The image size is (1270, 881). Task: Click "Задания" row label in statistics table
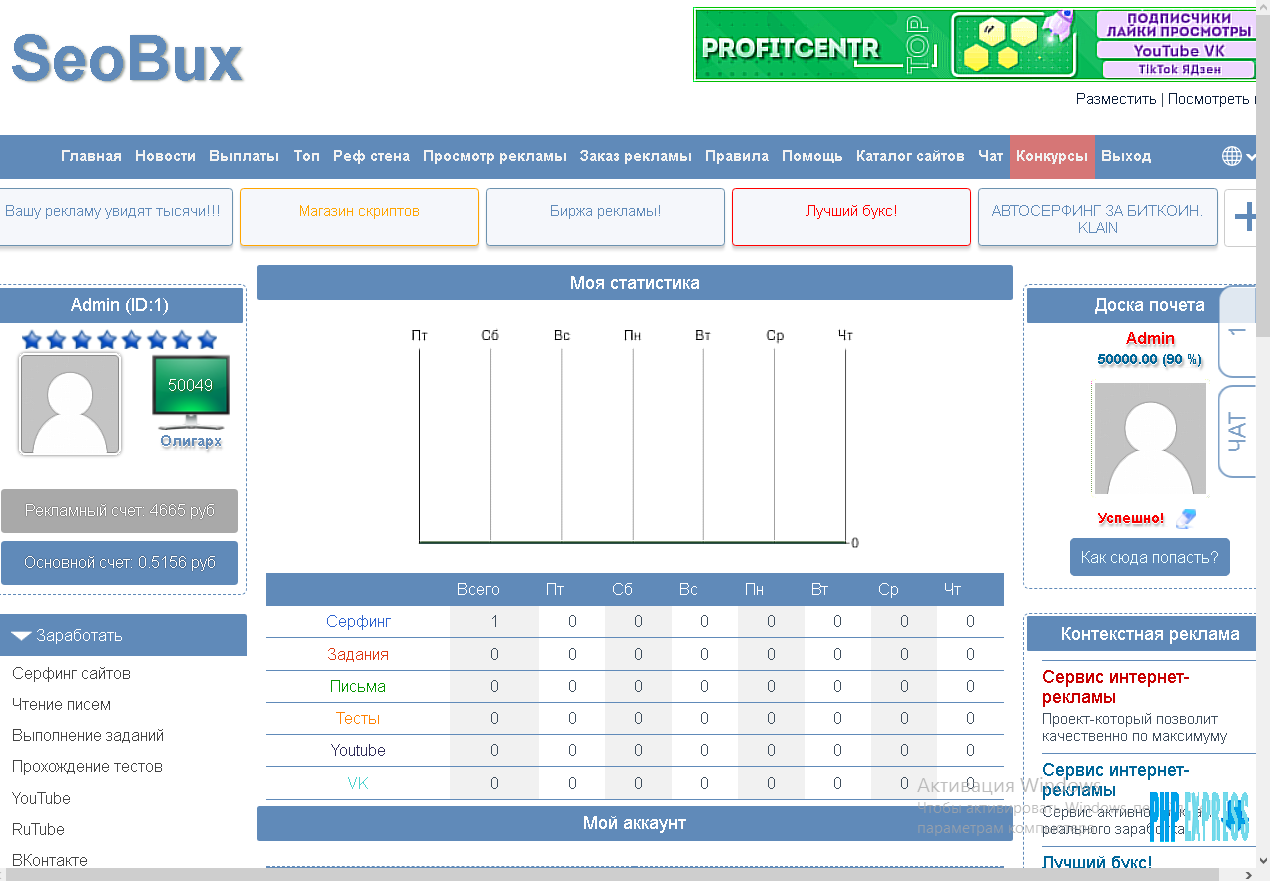tap(358, 654)
